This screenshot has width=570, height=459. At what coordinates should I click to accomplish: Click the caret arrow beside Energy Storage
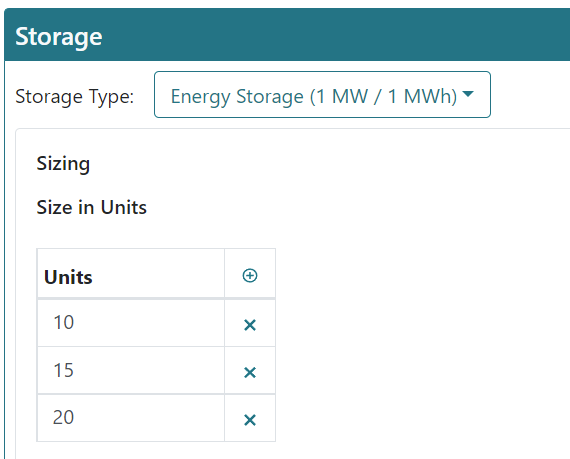[468, 94]
